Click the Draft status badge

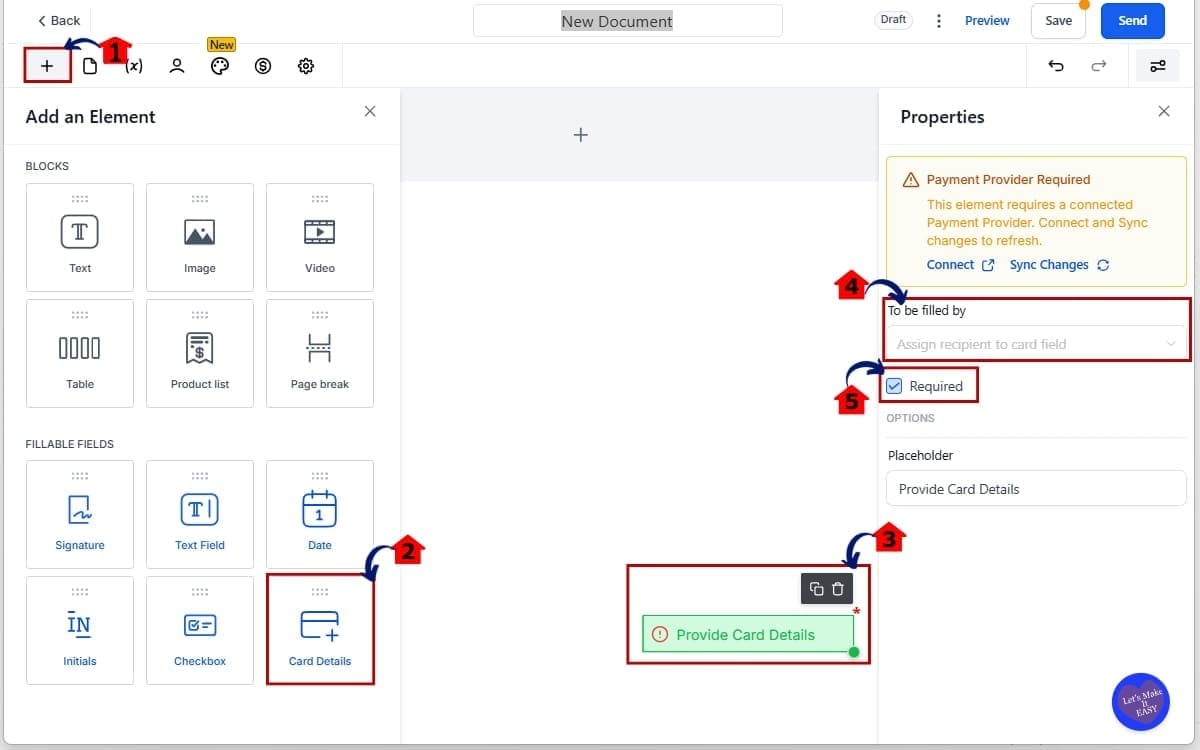[893, 20]
